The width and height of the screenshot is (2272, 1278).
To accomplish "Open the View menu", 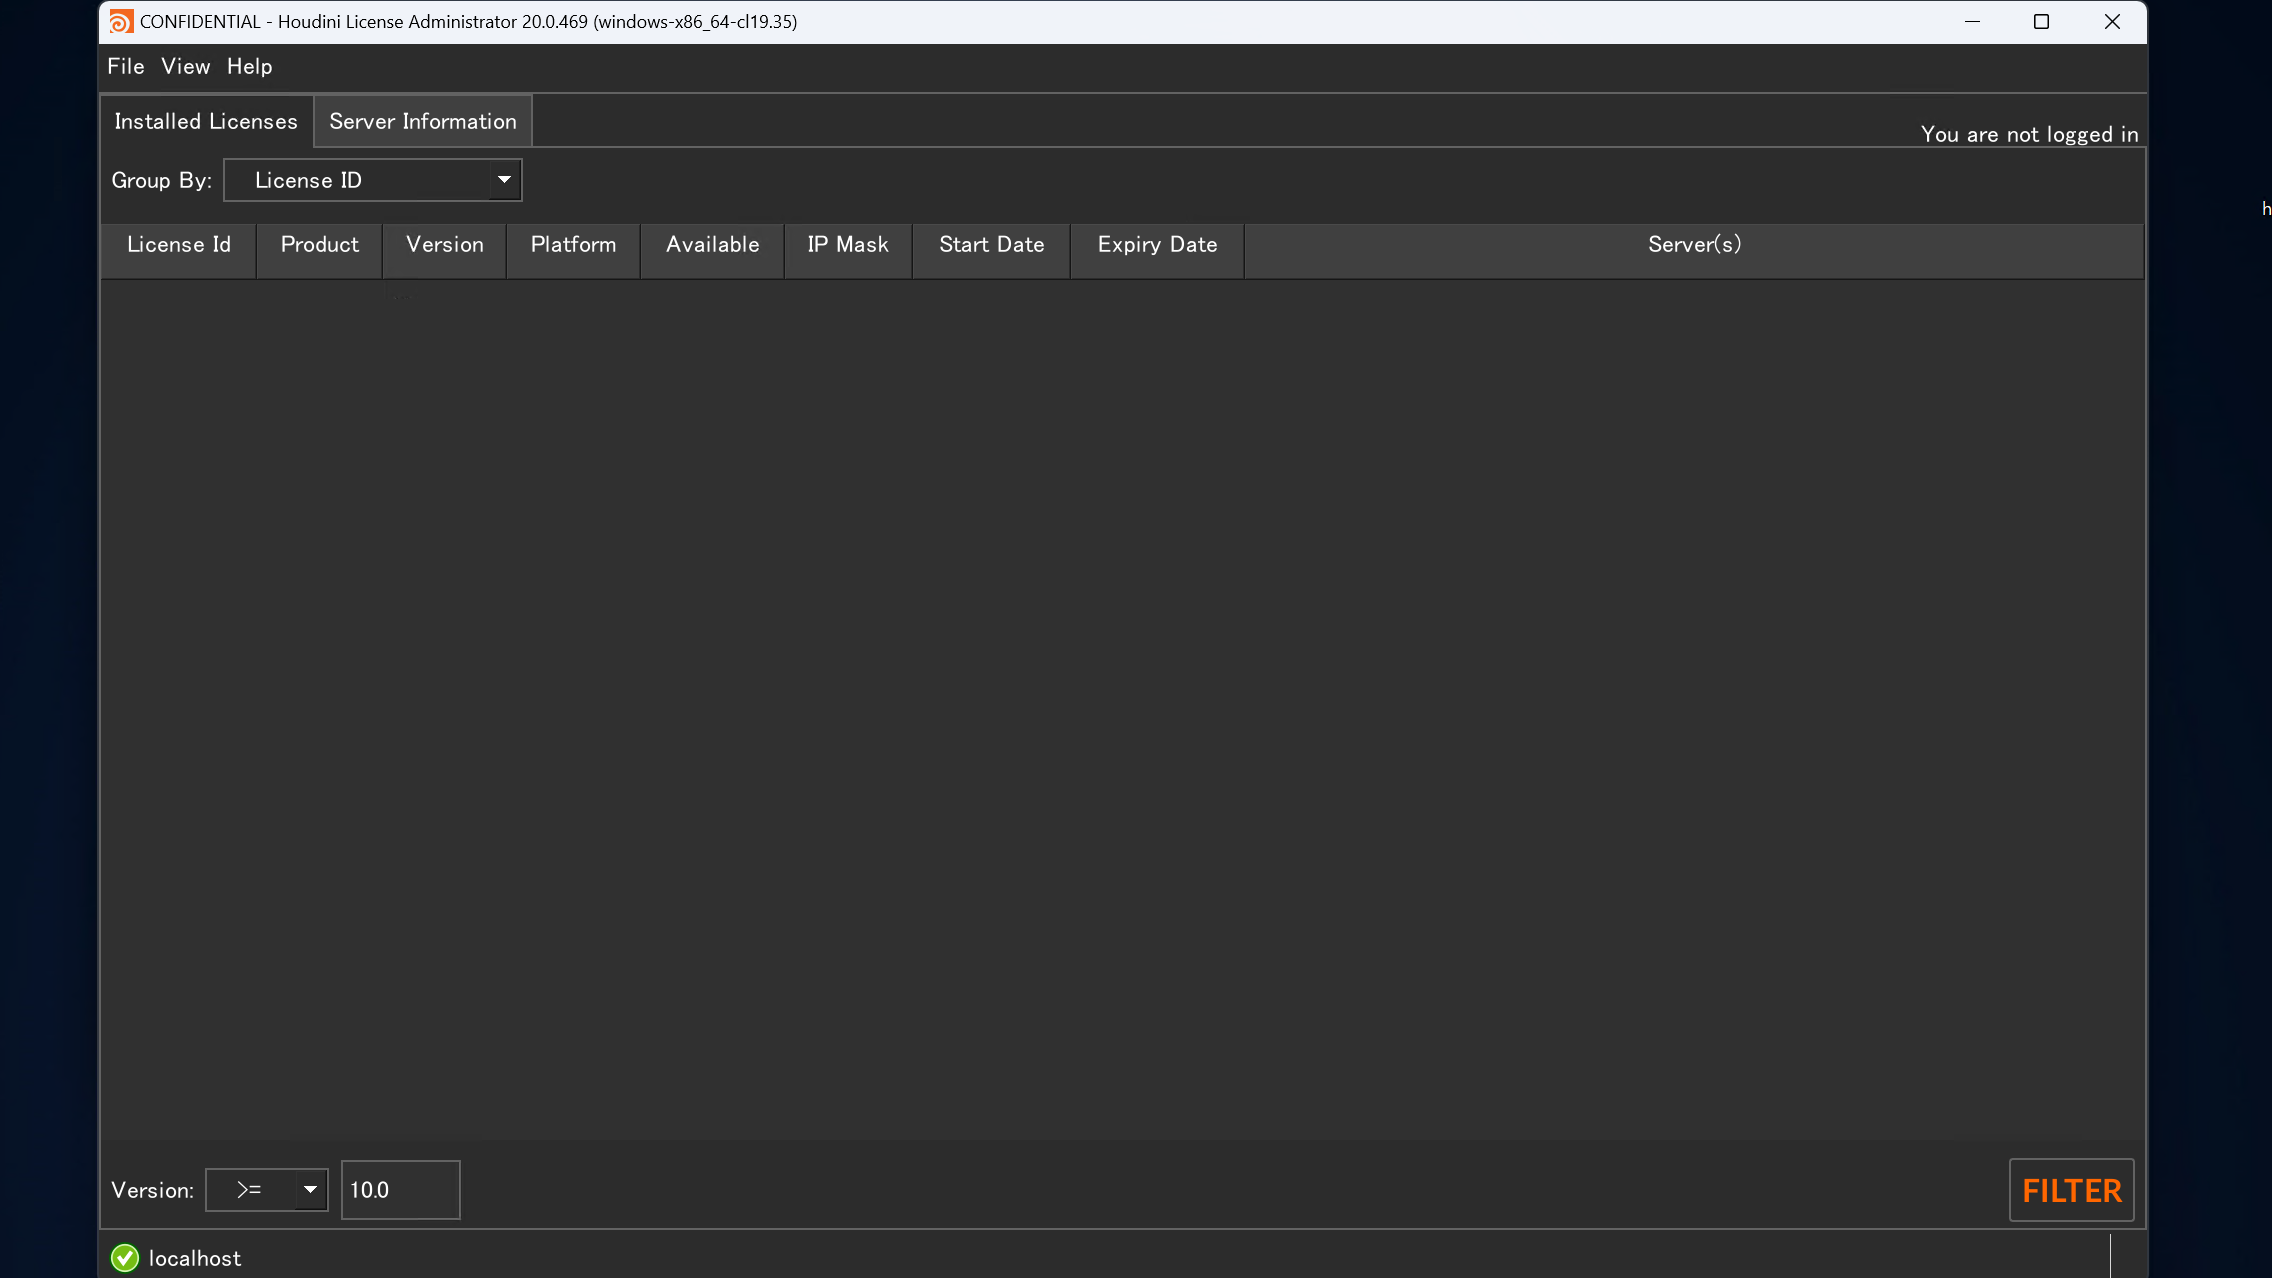I will (186, 66).
